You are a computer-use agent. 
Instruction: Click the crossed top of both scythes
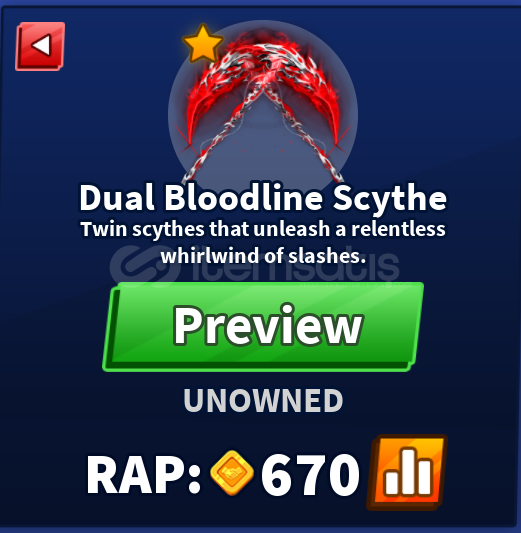coord(263,58)
